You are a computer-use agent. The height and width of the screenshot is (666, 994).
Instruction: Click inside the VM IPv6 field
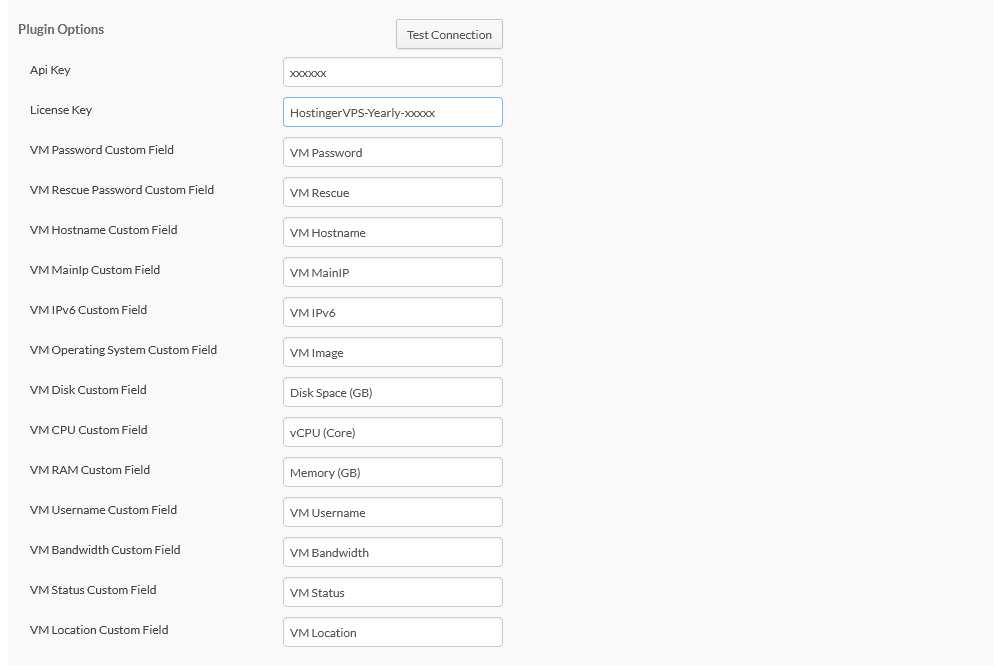pyautogui.click(x=392, y=311)
